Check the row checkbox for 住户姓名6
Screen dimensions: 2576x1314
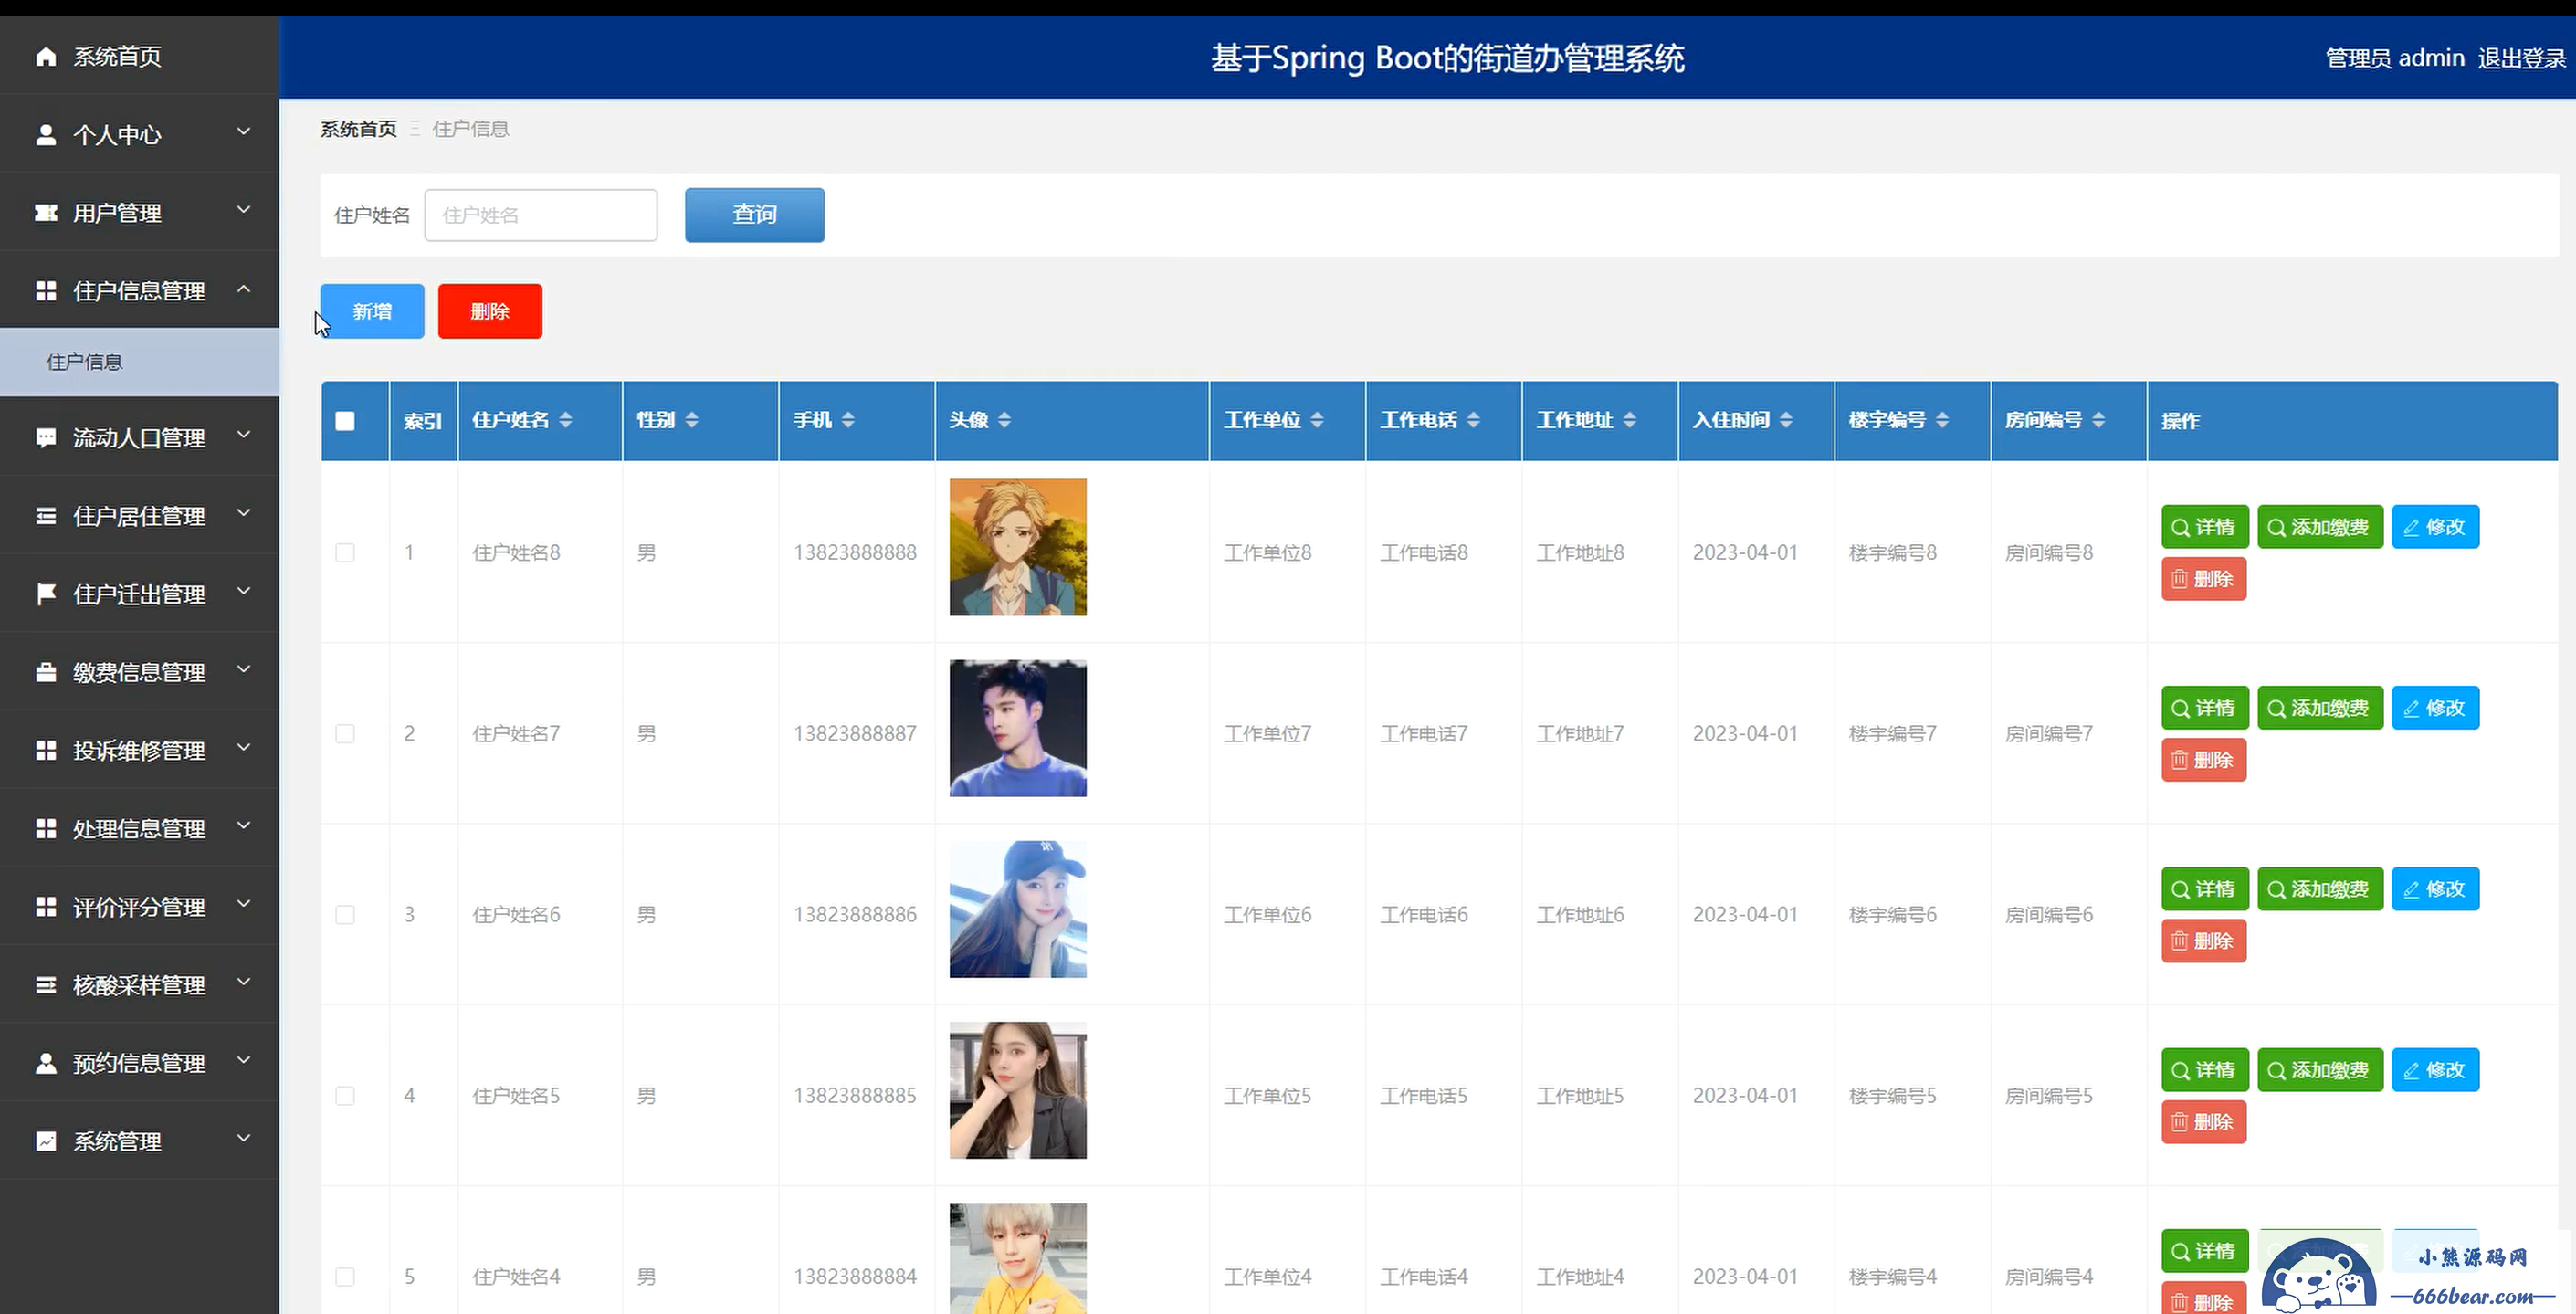(x=345, y=914)
